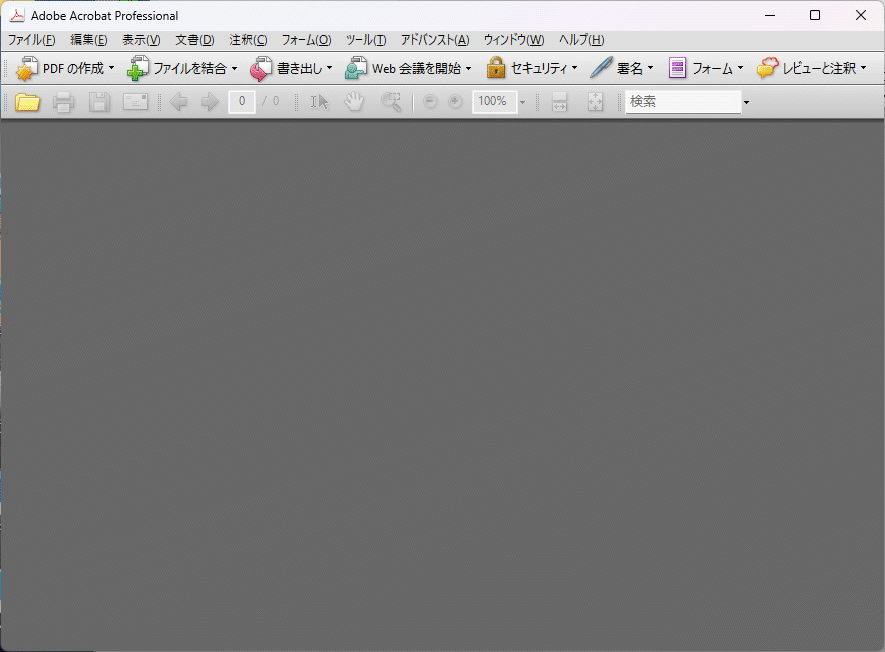The width and height of the screenshot is (885, 652).
Task: Select the Marquee Zoom tool
Action: 391,102
